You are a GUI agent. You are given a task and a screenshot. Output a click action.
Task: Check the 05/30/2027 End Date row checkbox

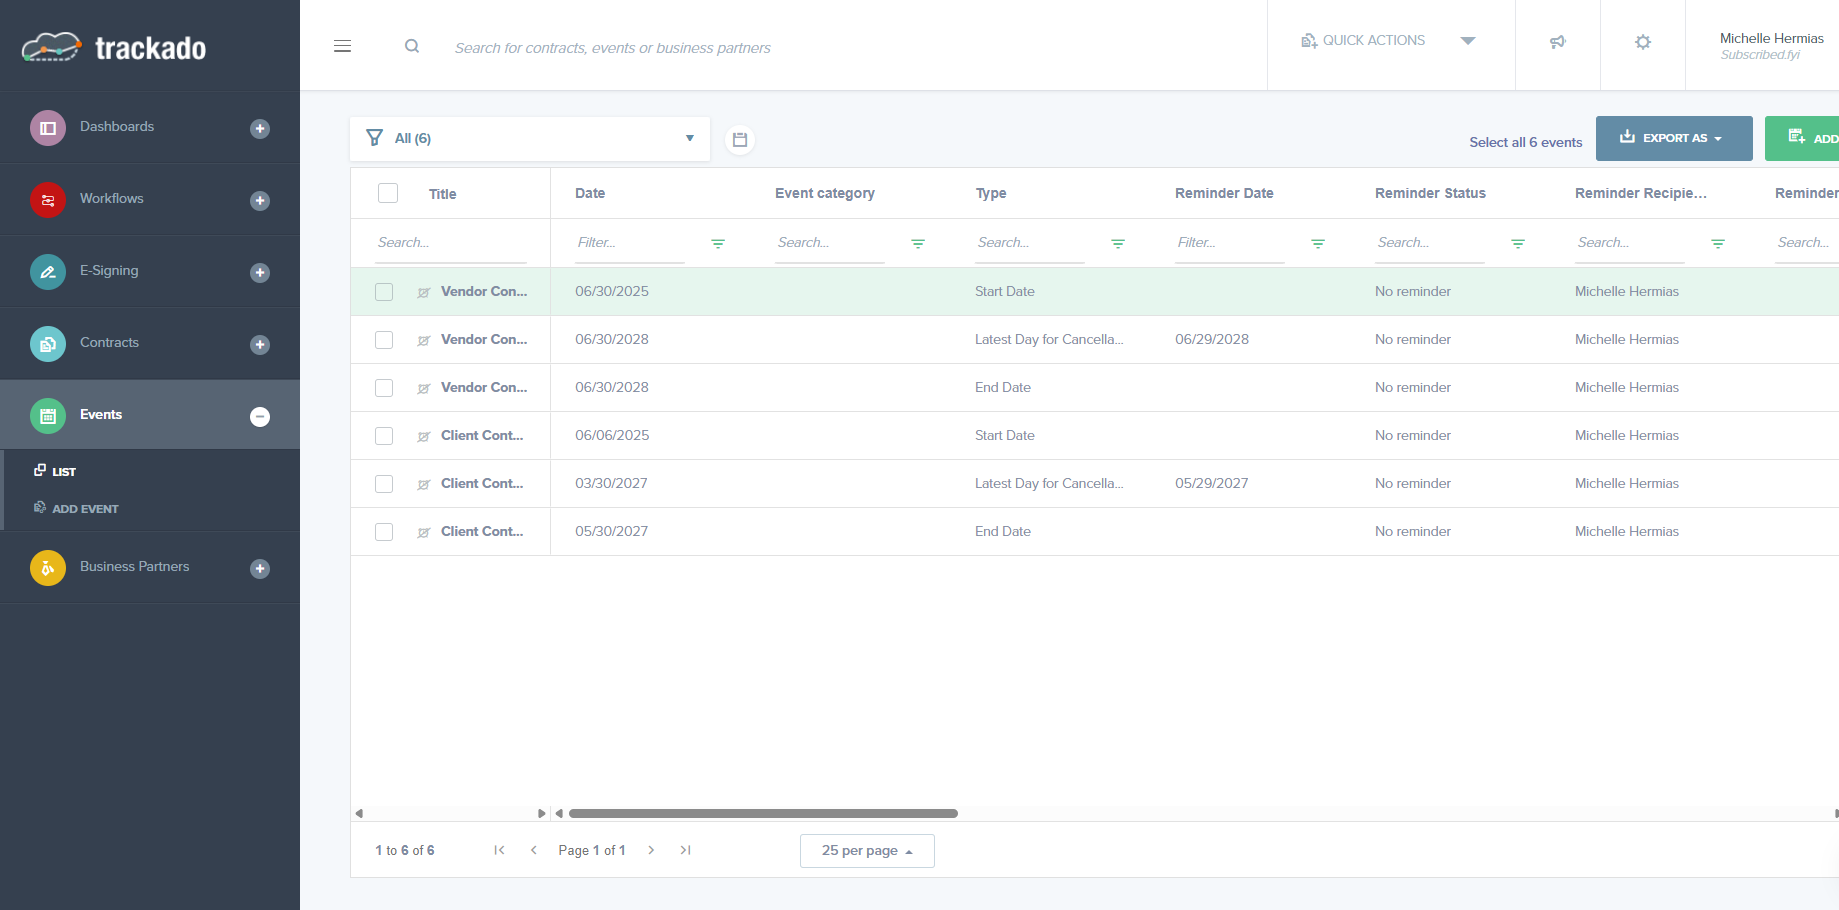click(384, 532)
